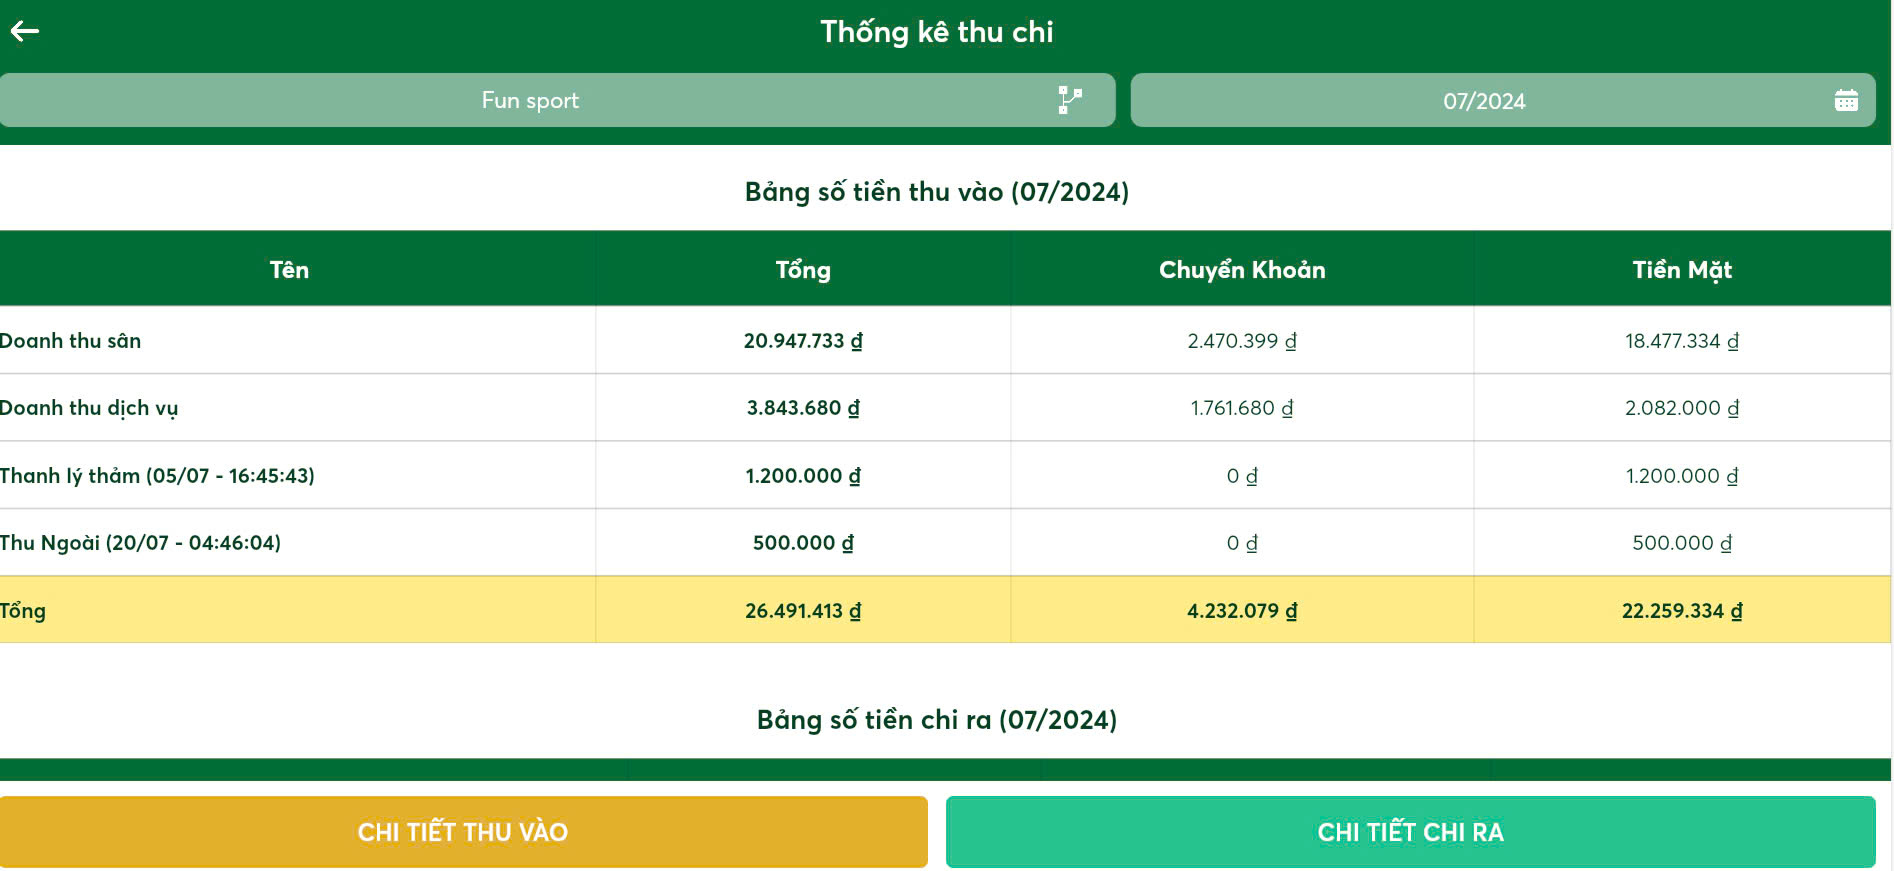Click the branch icon beside Fun sport
The height and width of the screenshot is (871, 1894).
click(x=1070, y=100)
